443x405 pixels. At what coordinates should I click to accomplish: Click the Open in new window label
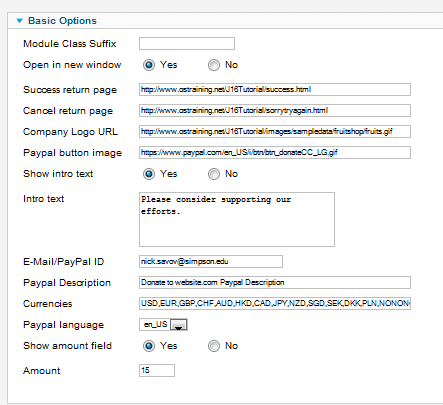(x=72, y=65)
